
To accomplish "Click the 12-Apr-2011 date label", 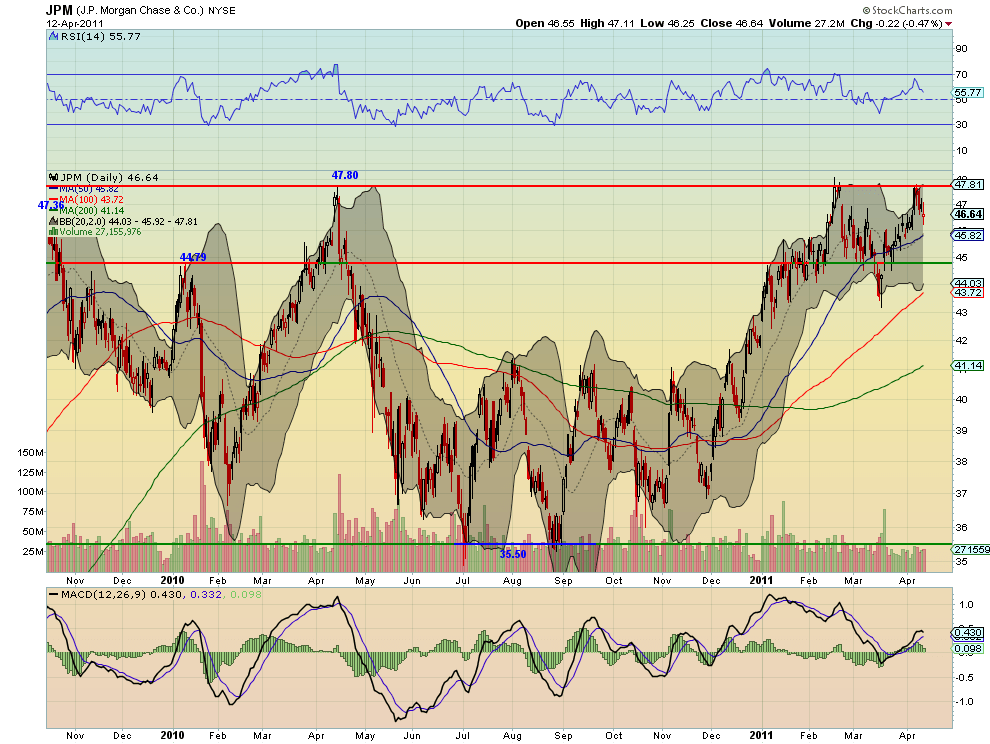I will tap(75, 23).
